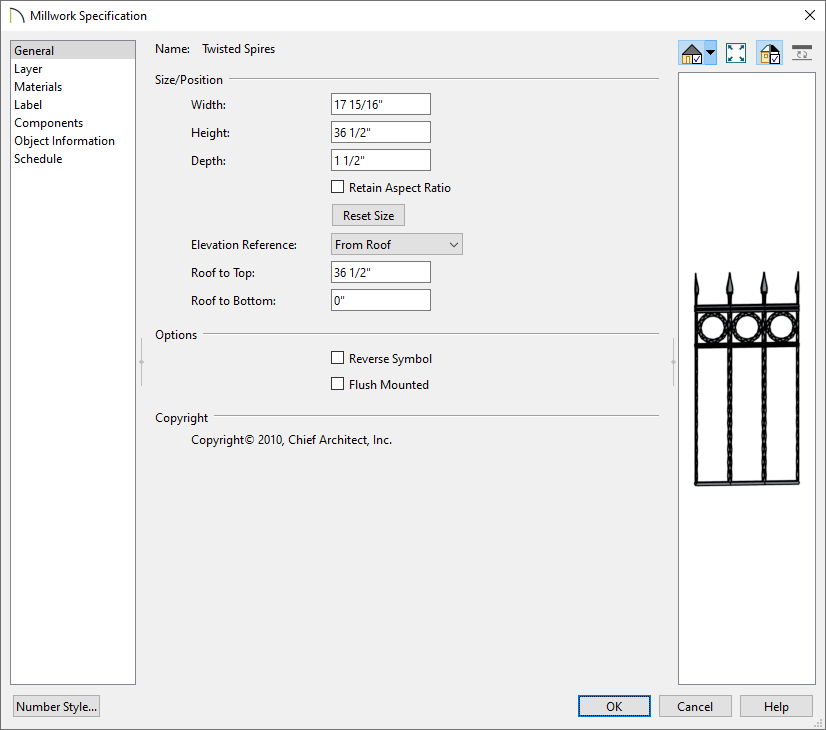Click the Reset Size button

368,215
